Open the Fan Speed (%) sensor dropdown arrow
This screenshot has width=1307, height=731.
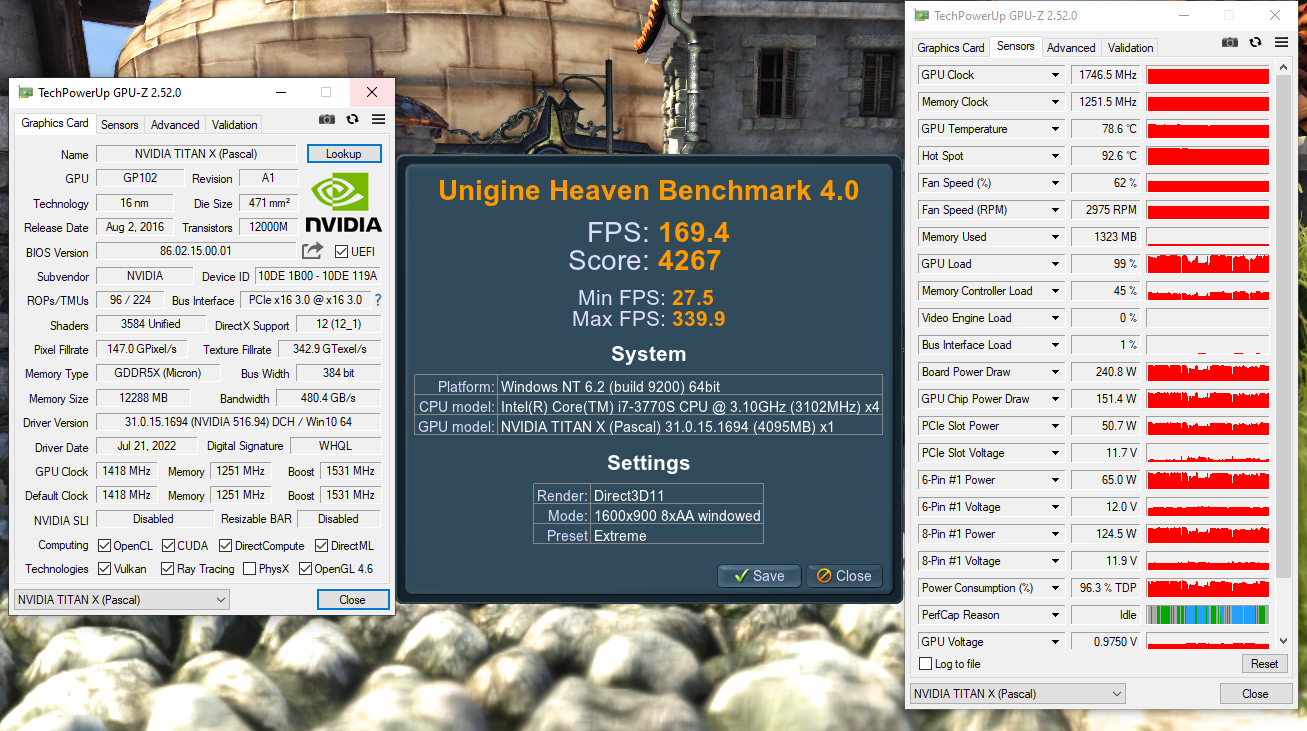coord(1055,183)
